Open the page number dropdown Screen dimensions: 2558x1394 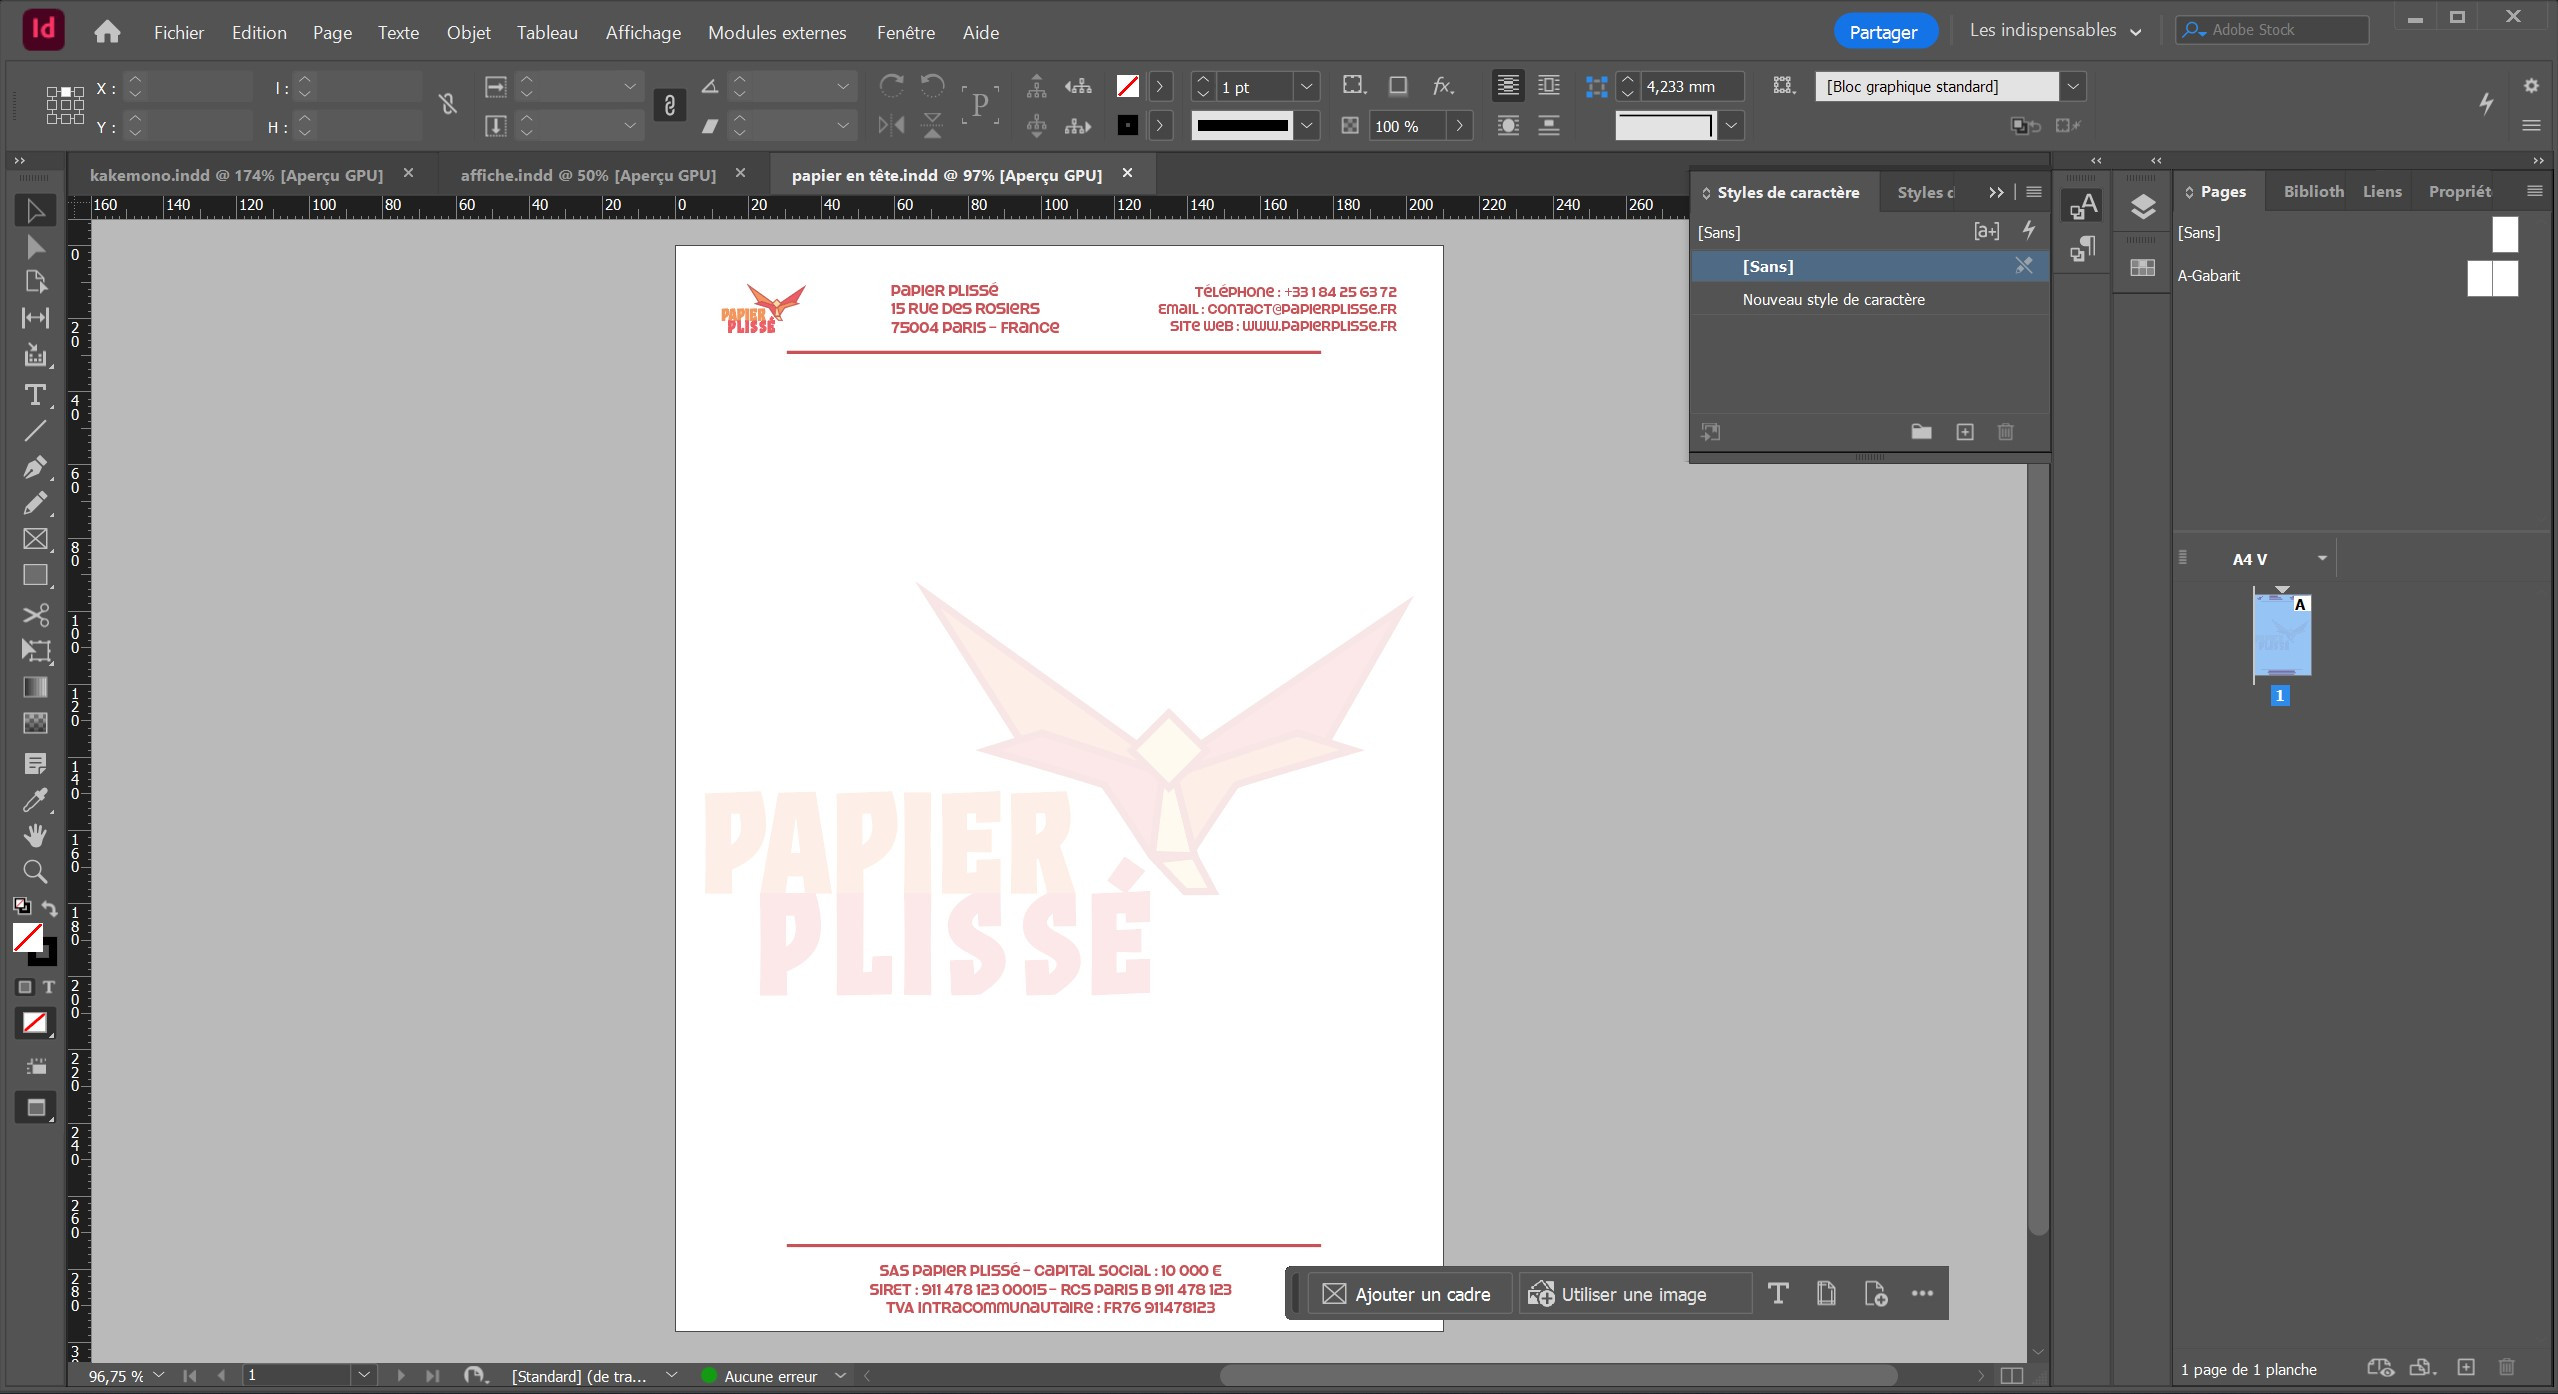pyautogui.click(x=364, y=1375)
